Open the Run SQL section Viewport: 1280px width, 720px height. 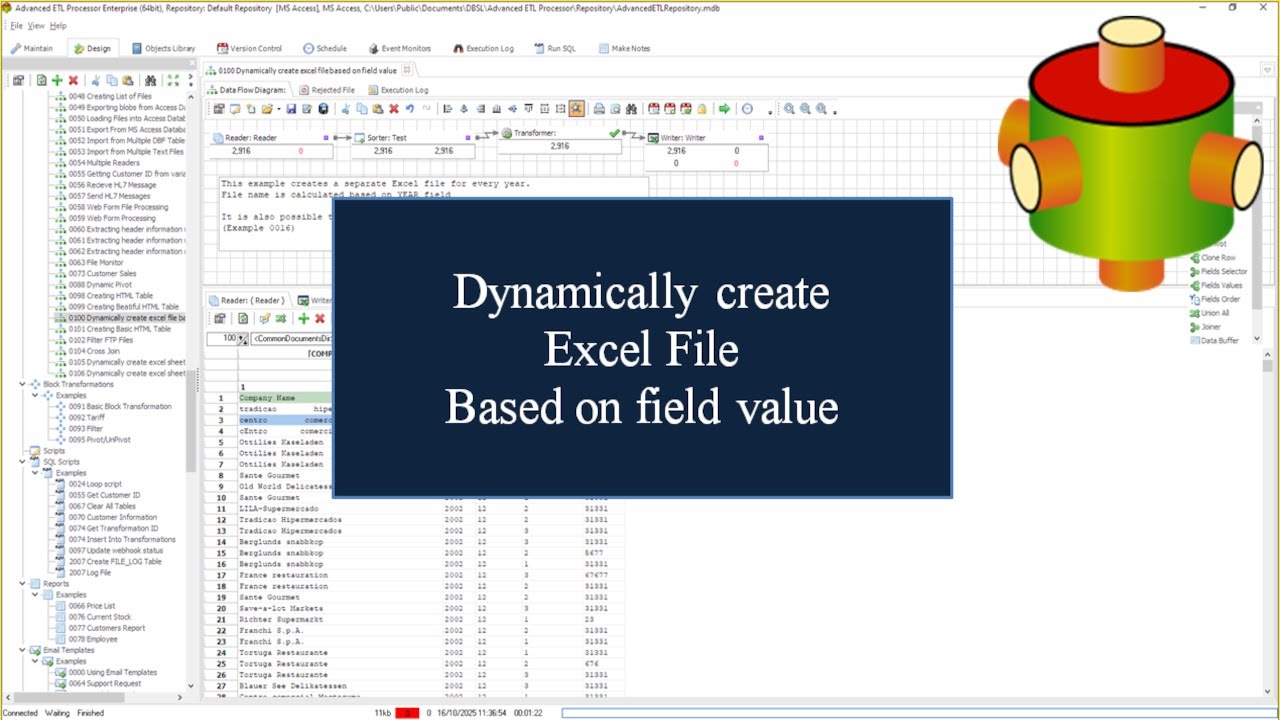(x=554, y=48)
